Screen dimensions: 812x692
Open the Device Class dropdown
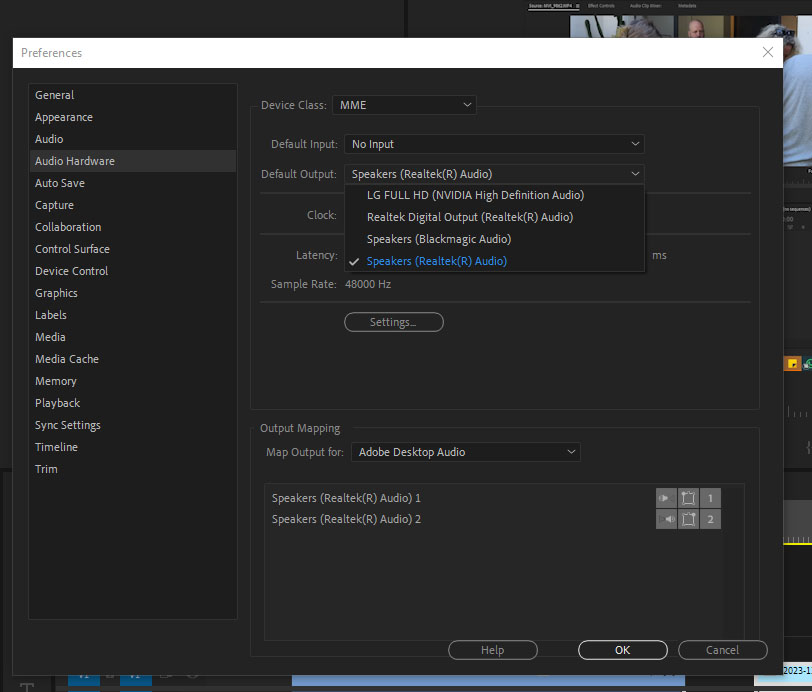[405, 105]
